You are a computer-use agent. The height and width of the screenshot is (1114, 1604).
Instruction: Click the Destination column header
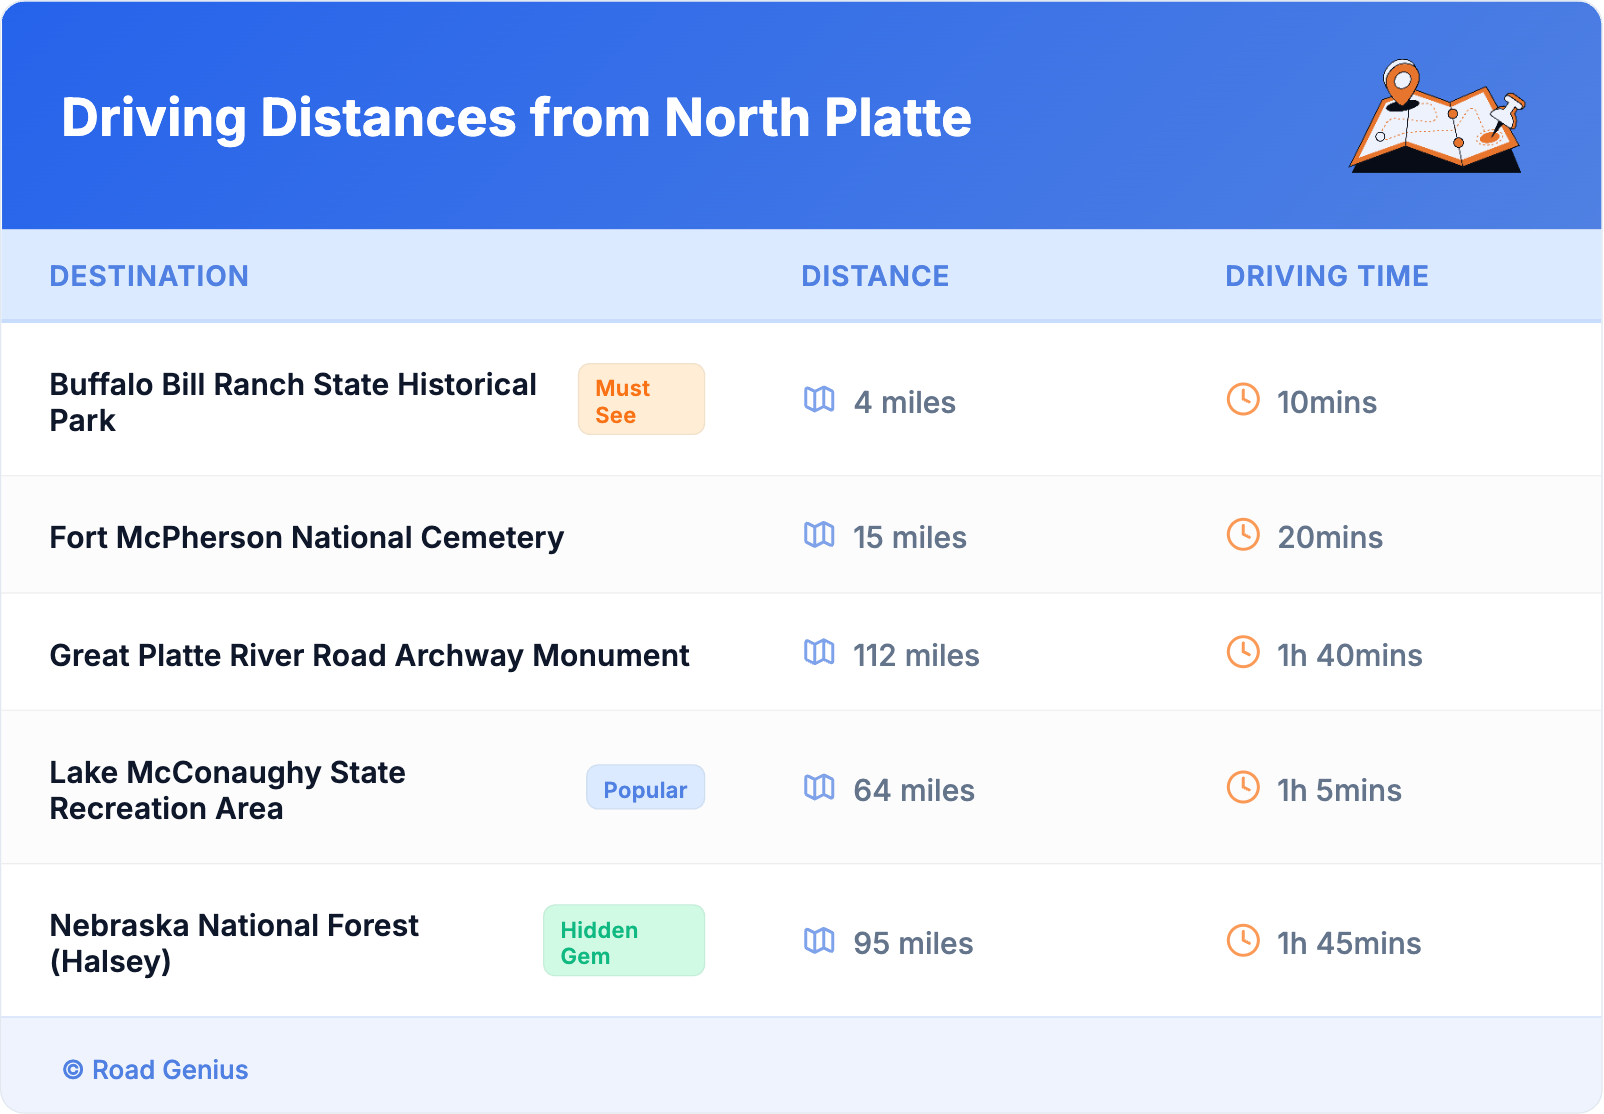pos(149,276)
